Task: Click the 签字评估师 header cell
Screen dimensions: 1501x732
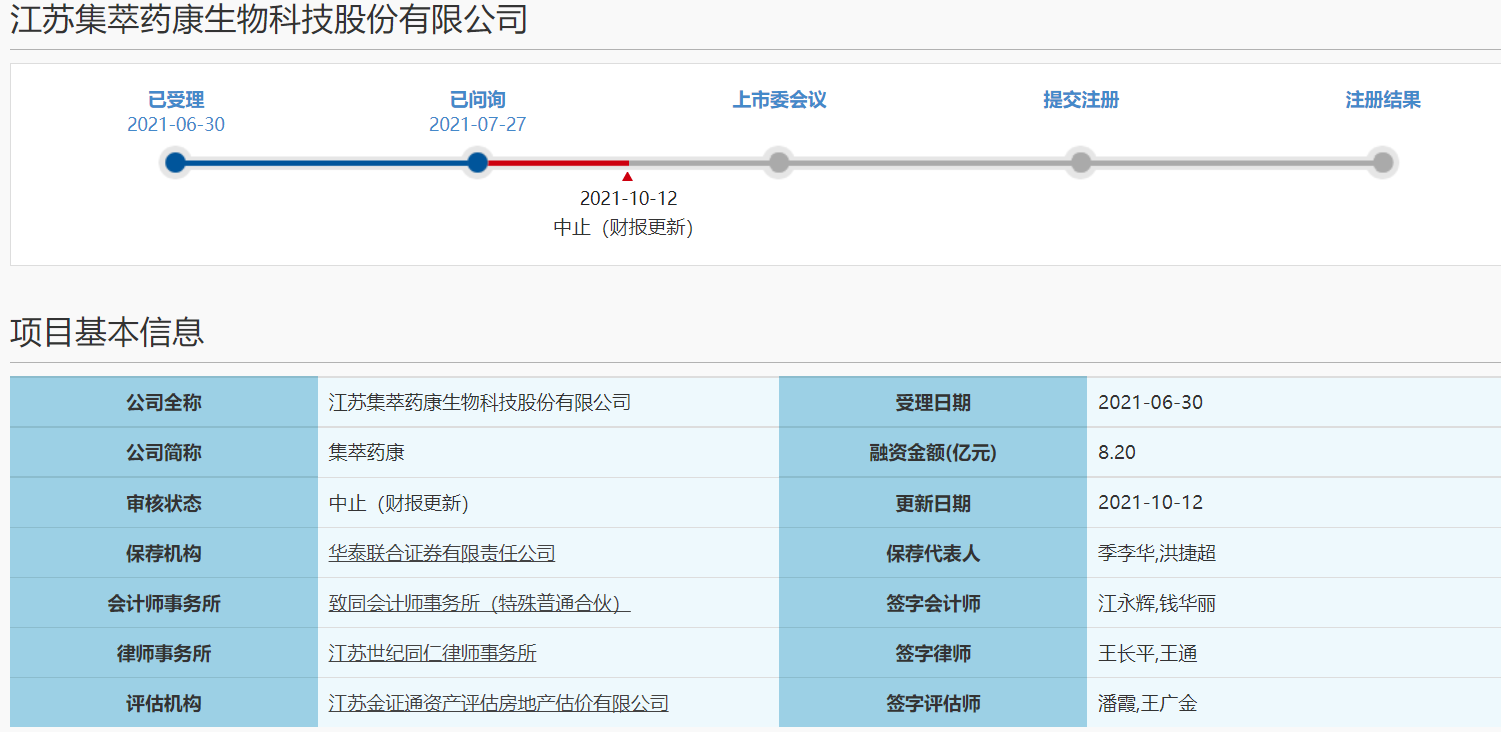Action: click(933, 703)
